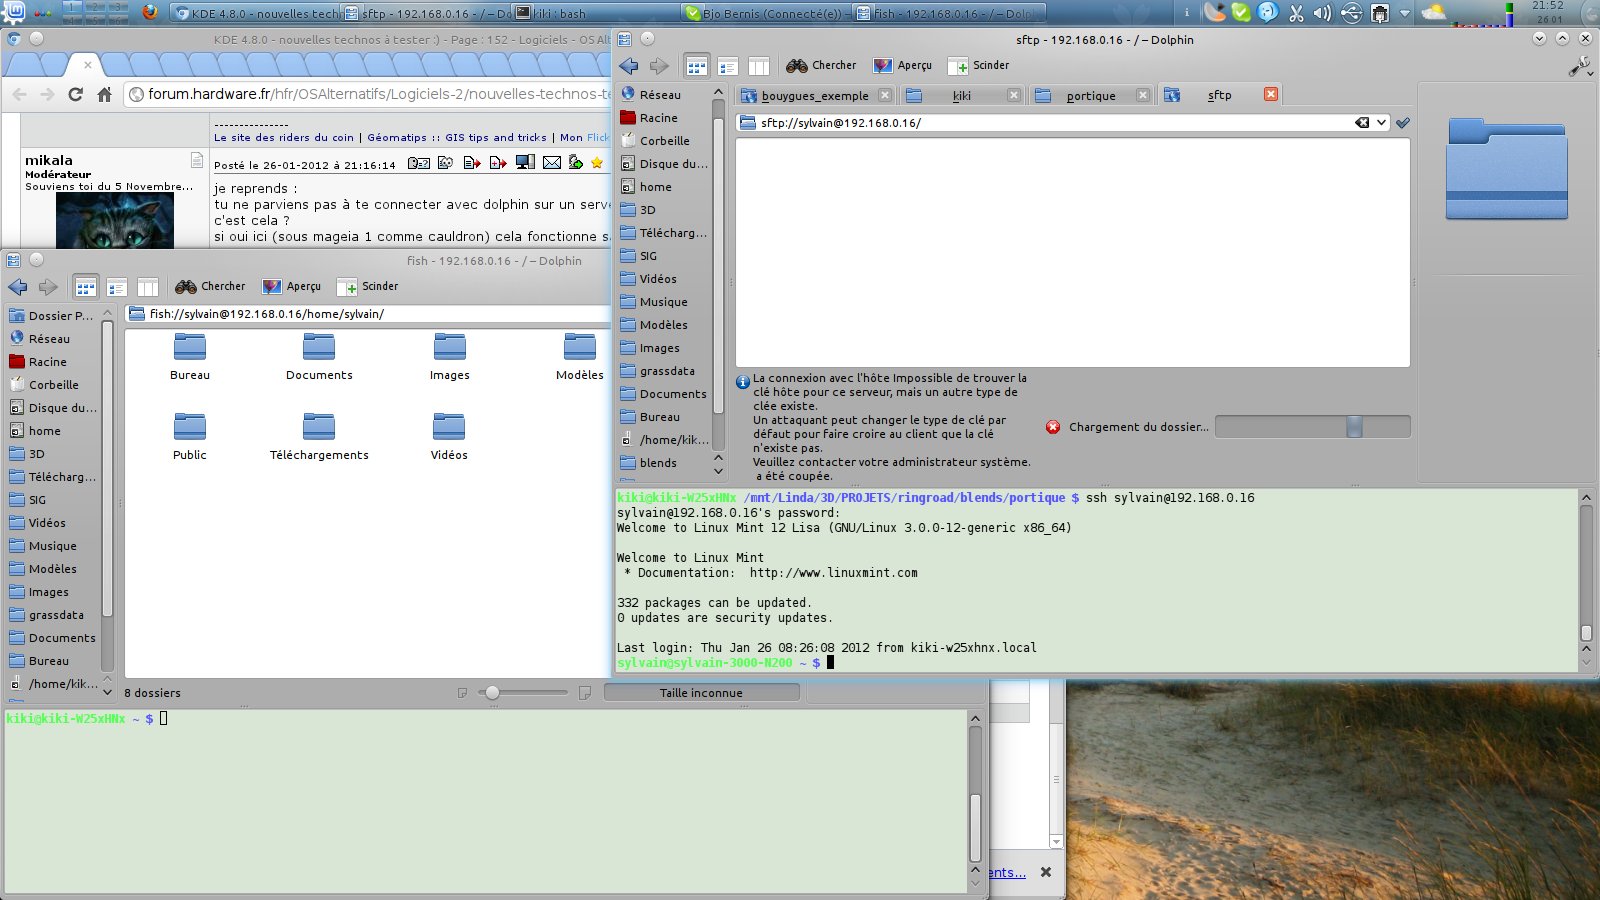
Task: Close the sftp tab
Action: click(x=1270, y=94)
